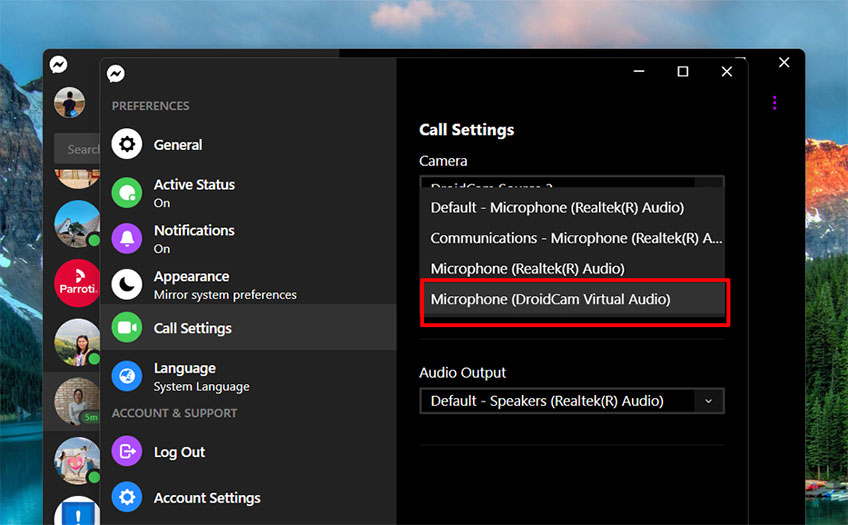
Task: Choose Communications - Microphone (Realtek) option
Action: click(572, 238)
